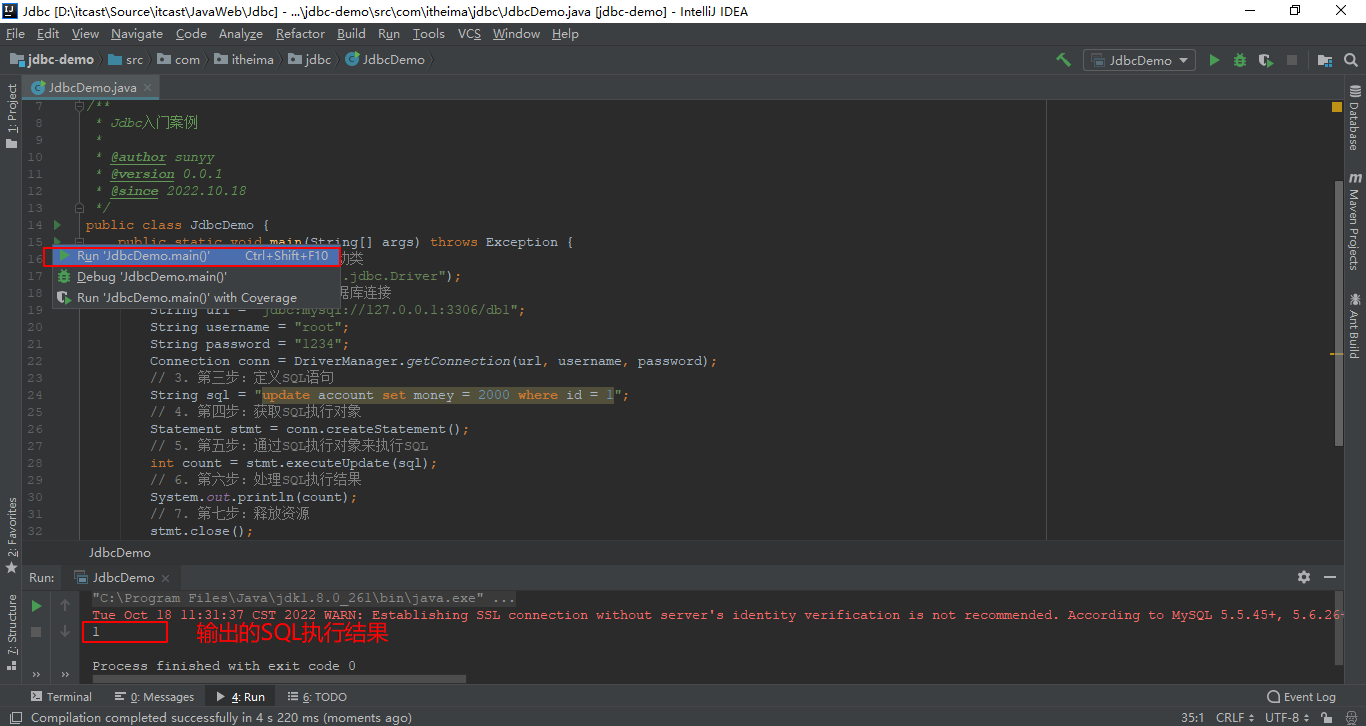Click the green hammer Build Project icon

click(x=1063, y=60)
